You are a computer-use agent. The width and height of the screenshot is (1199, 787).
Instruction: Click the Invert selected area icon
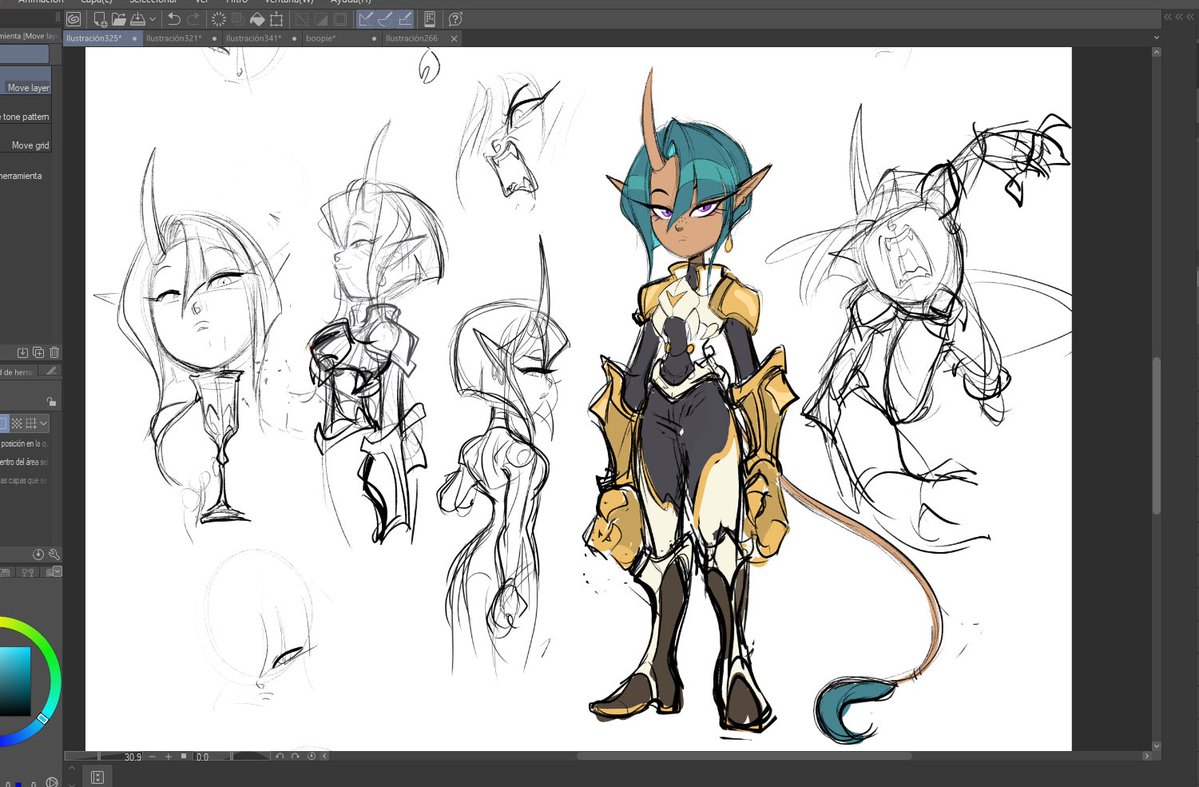pyautogui.click(x=321, y=19)
